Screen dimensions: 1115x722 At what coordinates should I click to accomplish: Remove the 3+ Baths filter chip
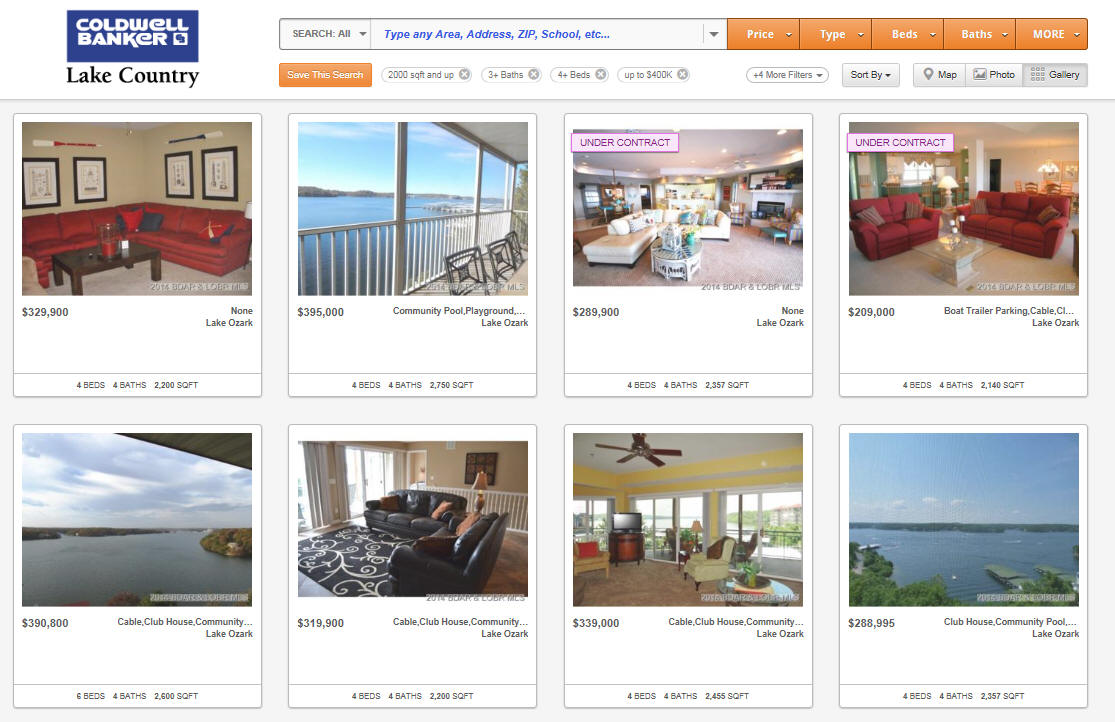534,75
